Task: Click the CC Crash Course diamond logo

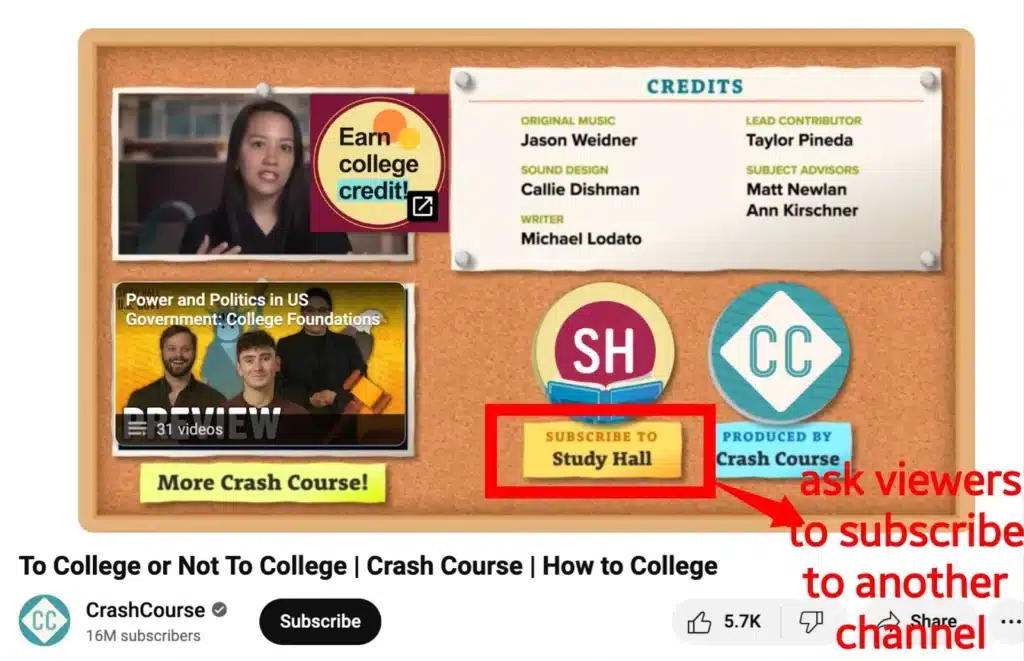Action: pyautogui.click(x=780, y=351)
